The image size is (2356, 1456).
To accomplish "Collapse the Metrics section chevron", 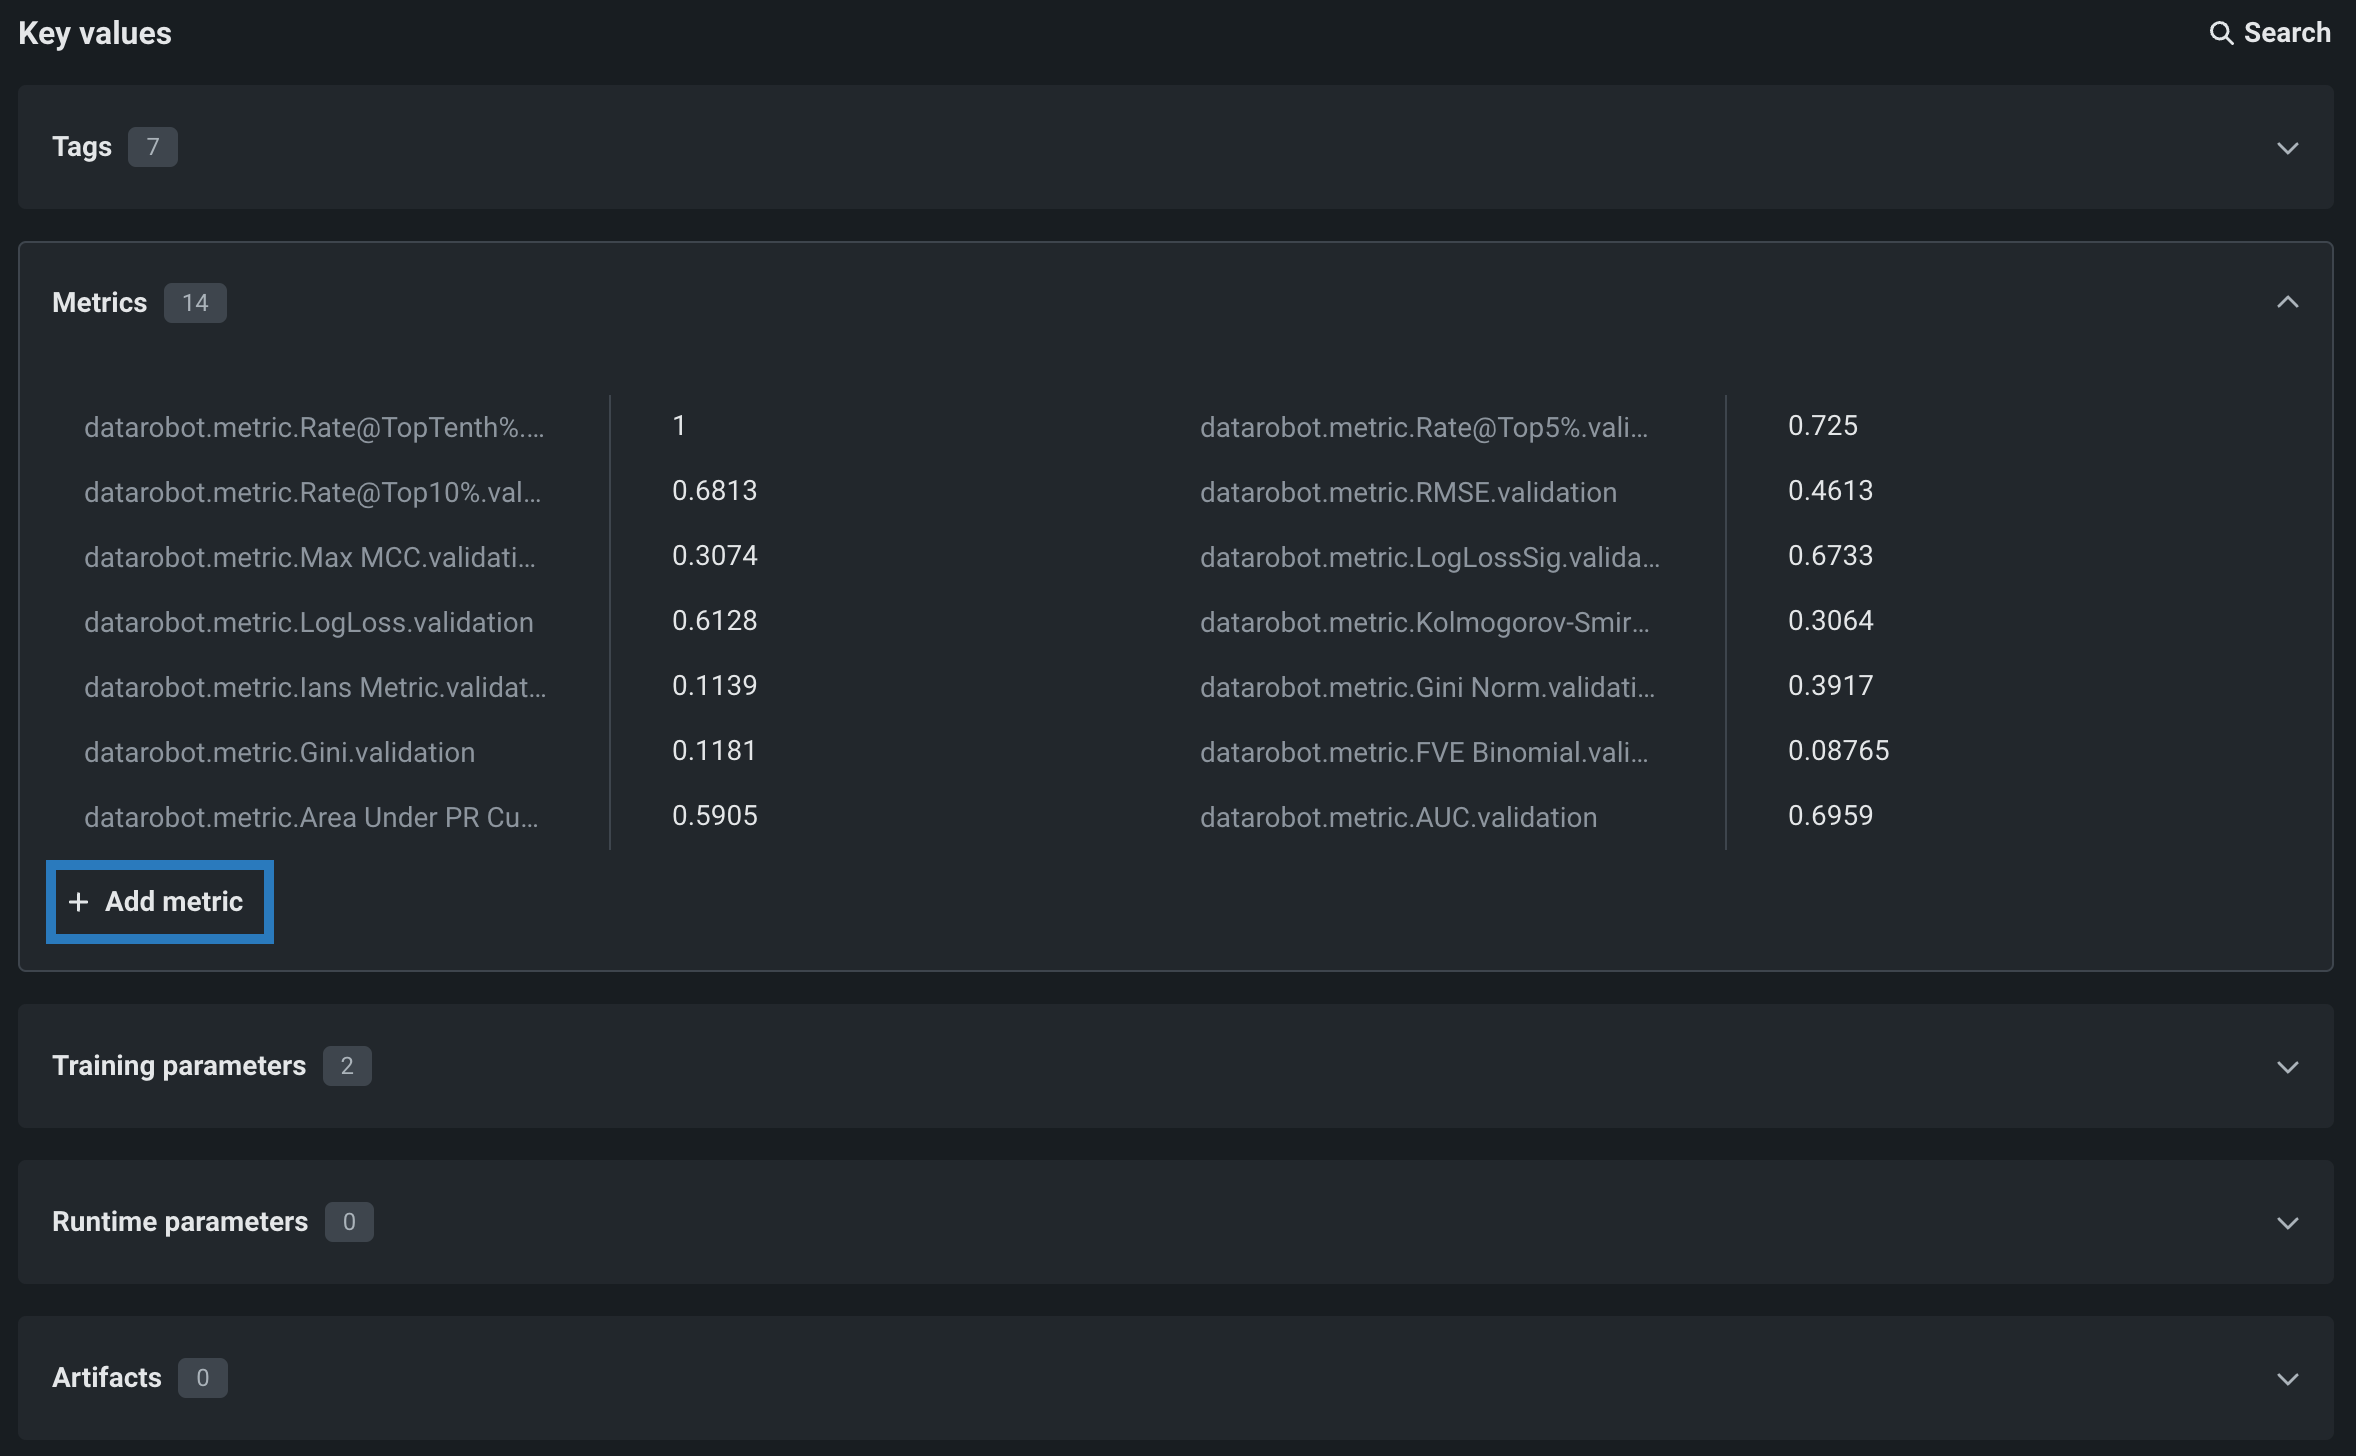I will (2287, 302).
